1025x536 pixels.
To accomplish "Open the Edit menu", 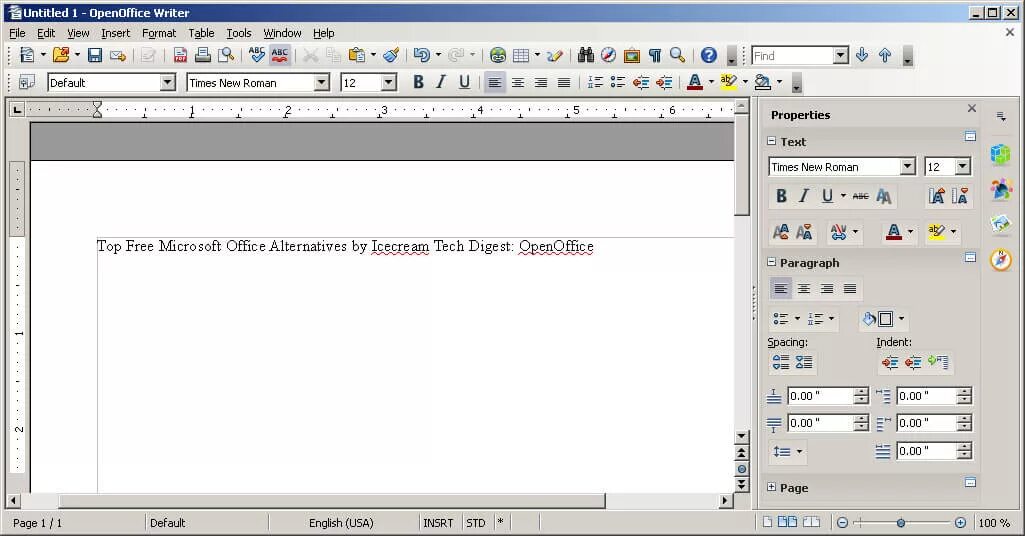I will 46,33.
